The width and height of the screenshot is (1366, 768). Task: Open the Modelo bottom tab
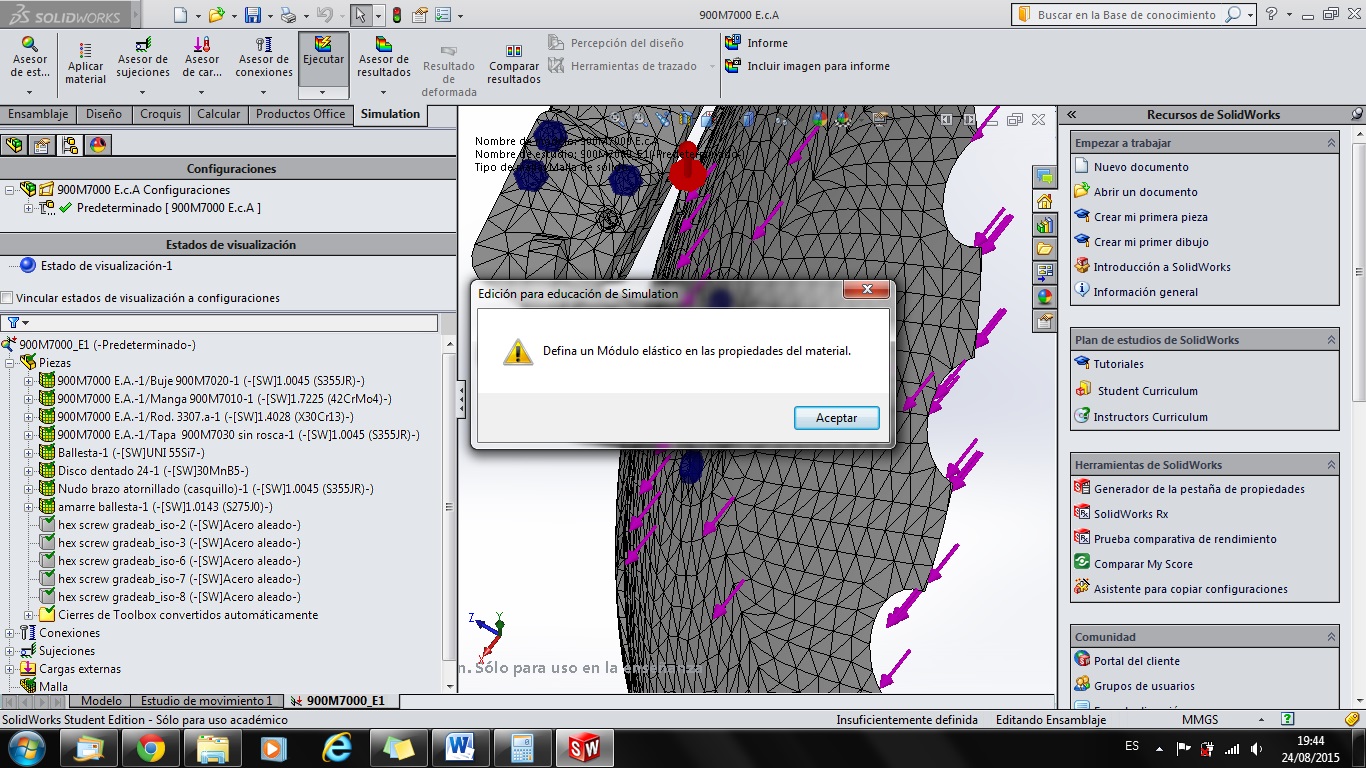(x=102, y=701)
